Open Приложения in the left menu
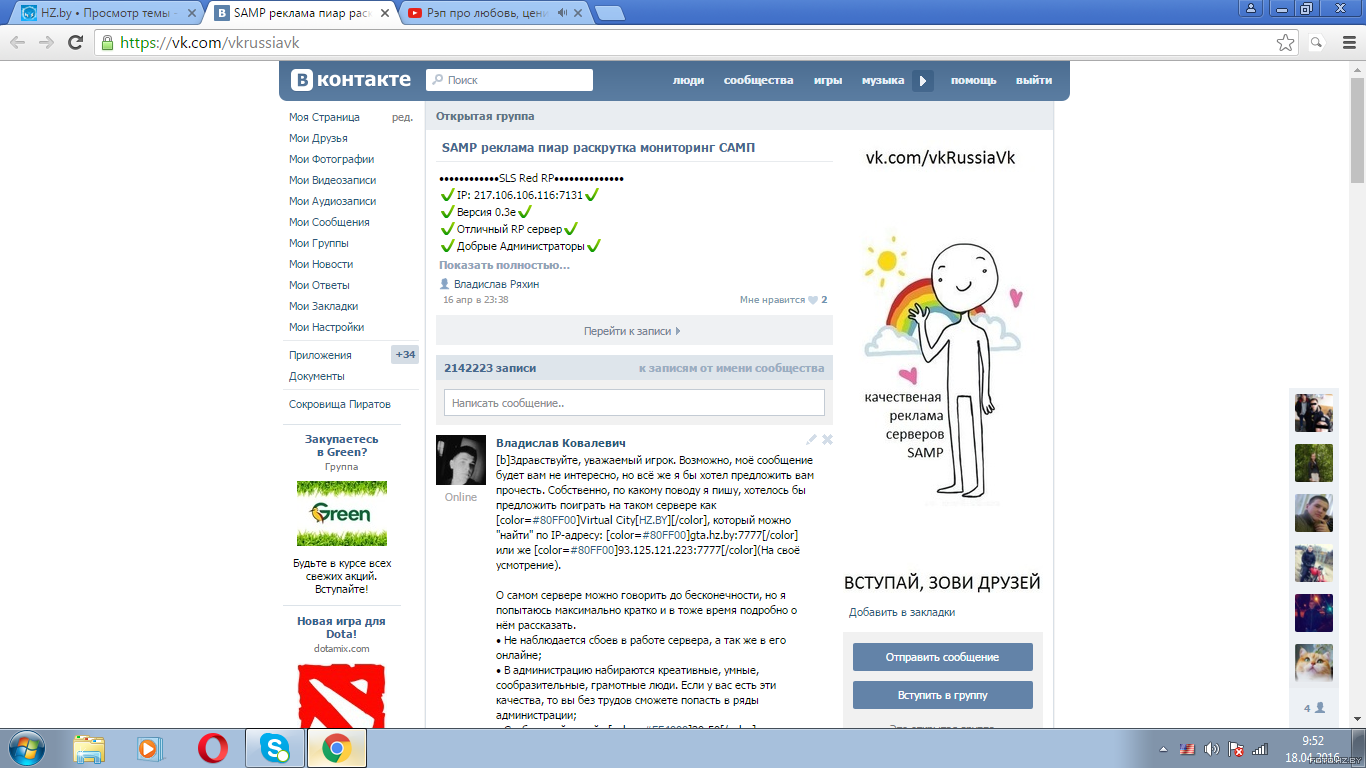 tap(320, 355)
